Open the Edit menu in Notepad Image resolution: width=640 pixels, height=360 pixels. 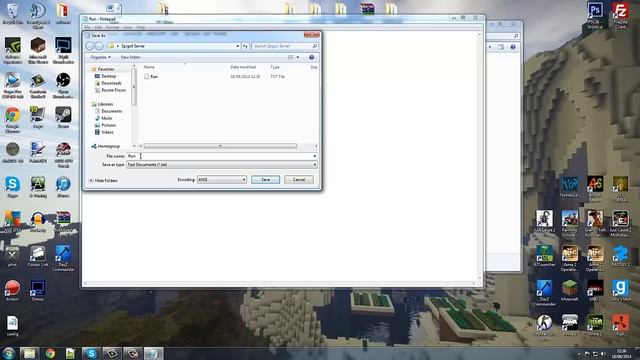click(98, 27)
